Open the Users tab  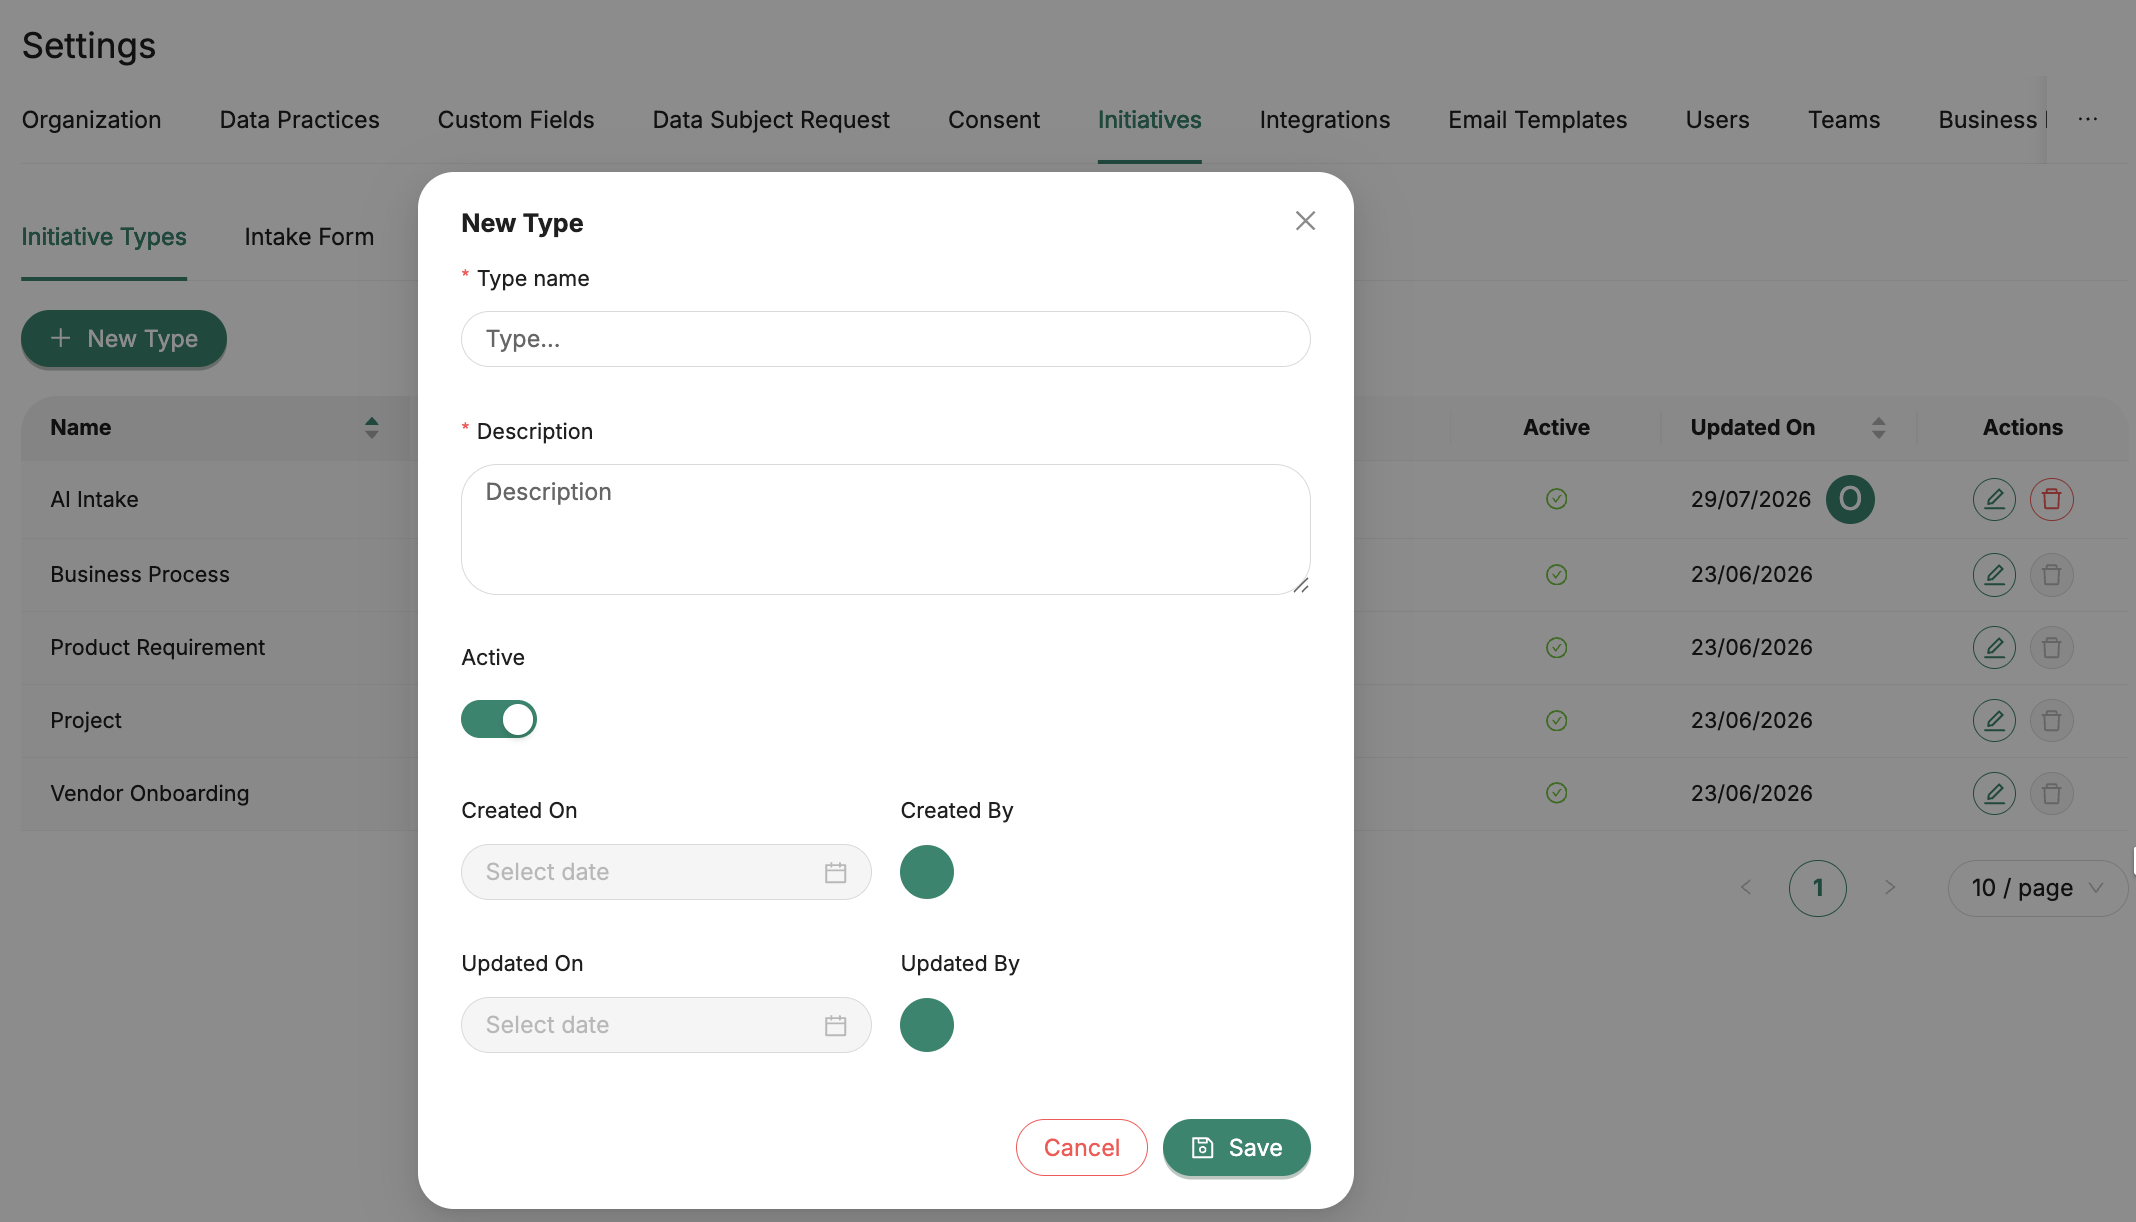[1717, 120]
